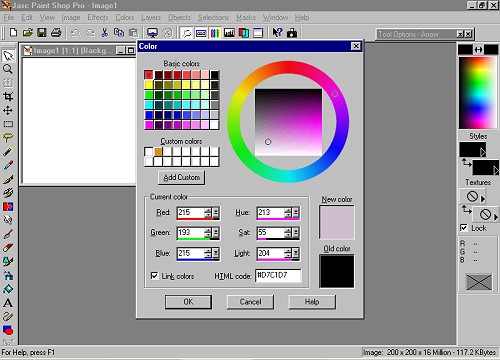Expand the foreground Textures flyout arrow

pyautogui.click(x=483, y=199)
